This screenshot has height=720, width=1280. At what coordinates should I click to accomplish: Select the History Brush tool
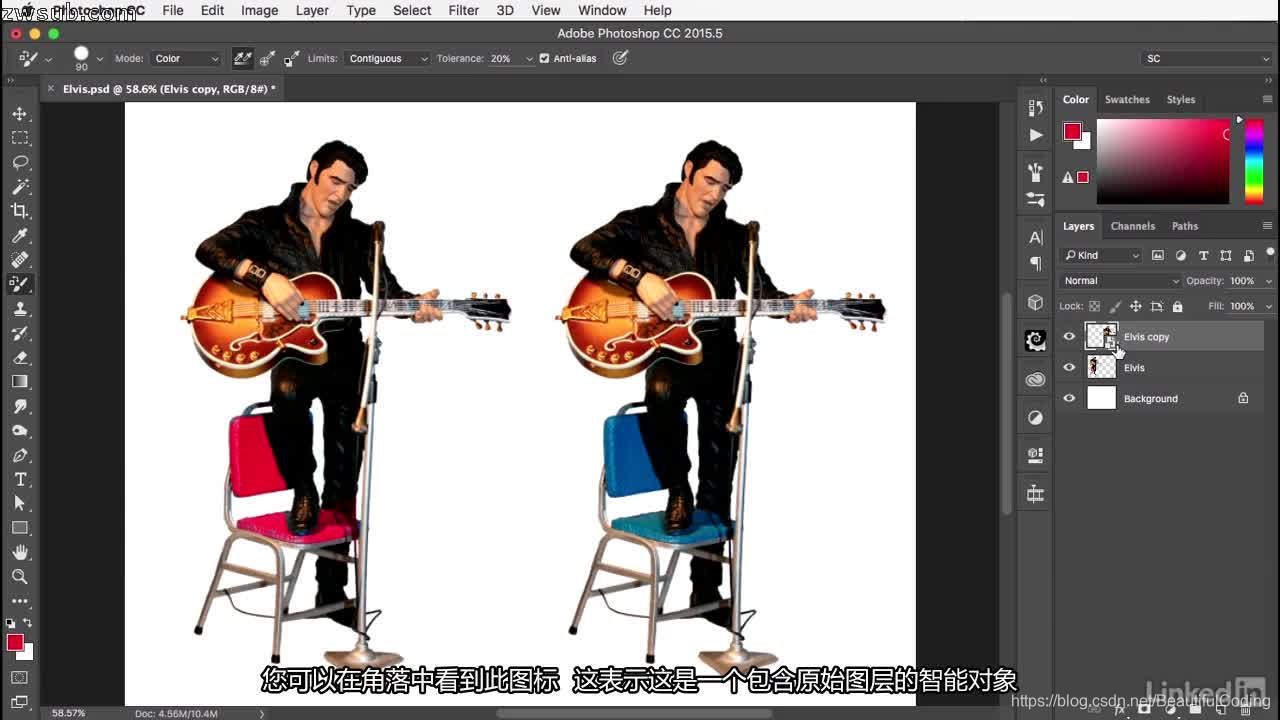coord(19,333)
